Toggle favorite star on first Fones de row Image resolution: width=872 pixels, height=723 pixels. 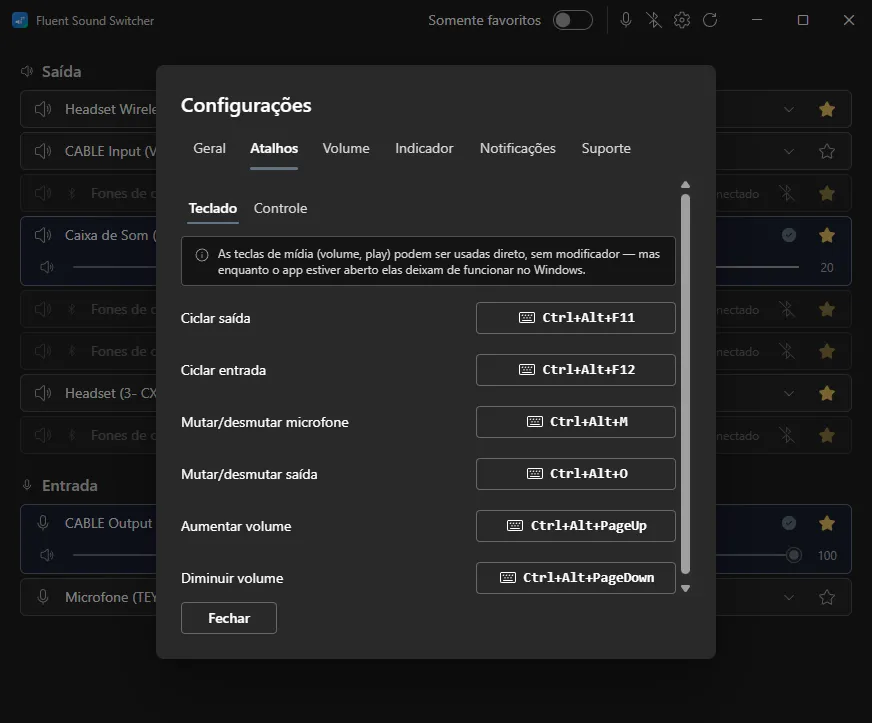click(827, 194)
